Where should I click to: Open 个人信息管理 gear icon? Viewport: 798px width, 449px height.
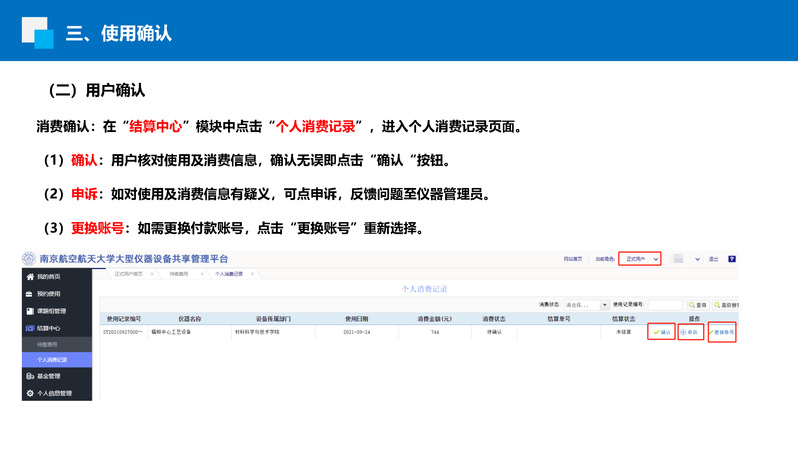click(x=29, y=393)
